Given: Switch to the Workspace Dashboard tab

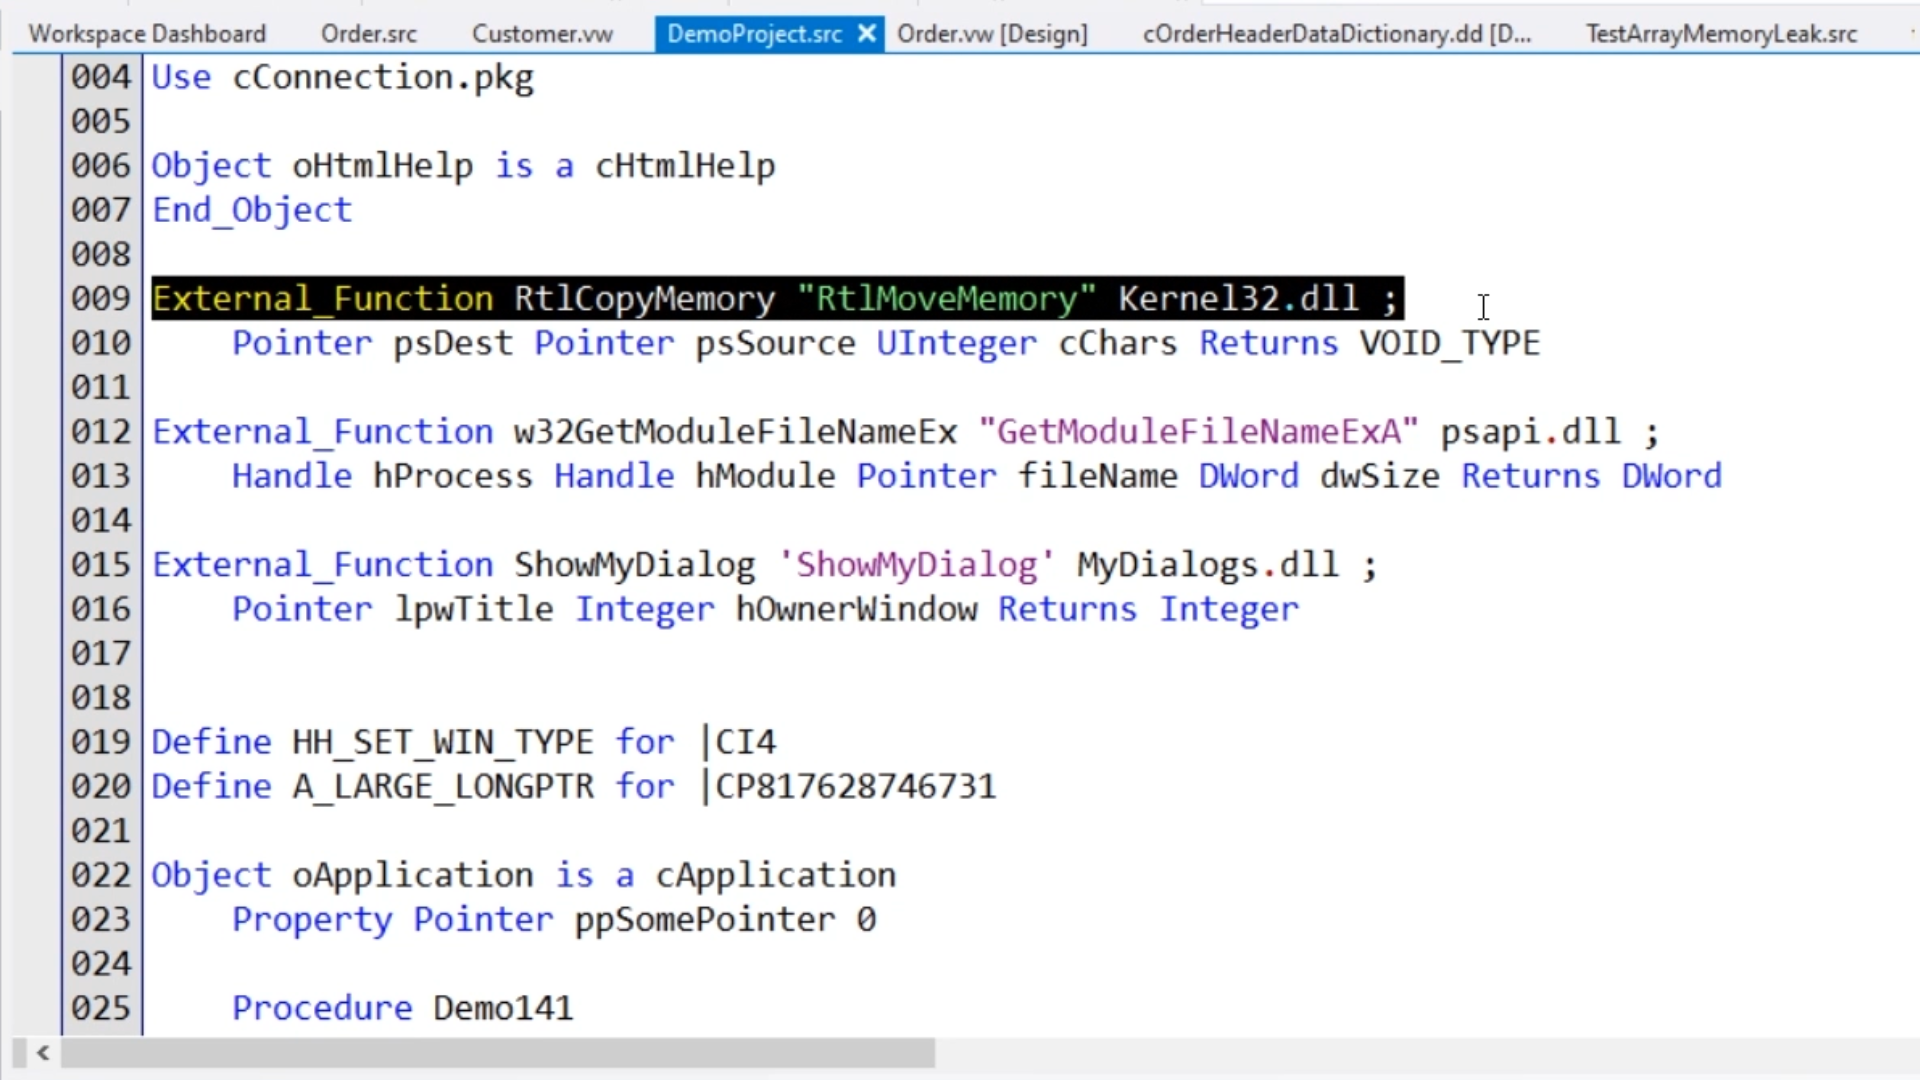Looking at the screenshot, I should click(x=147, y=34).
